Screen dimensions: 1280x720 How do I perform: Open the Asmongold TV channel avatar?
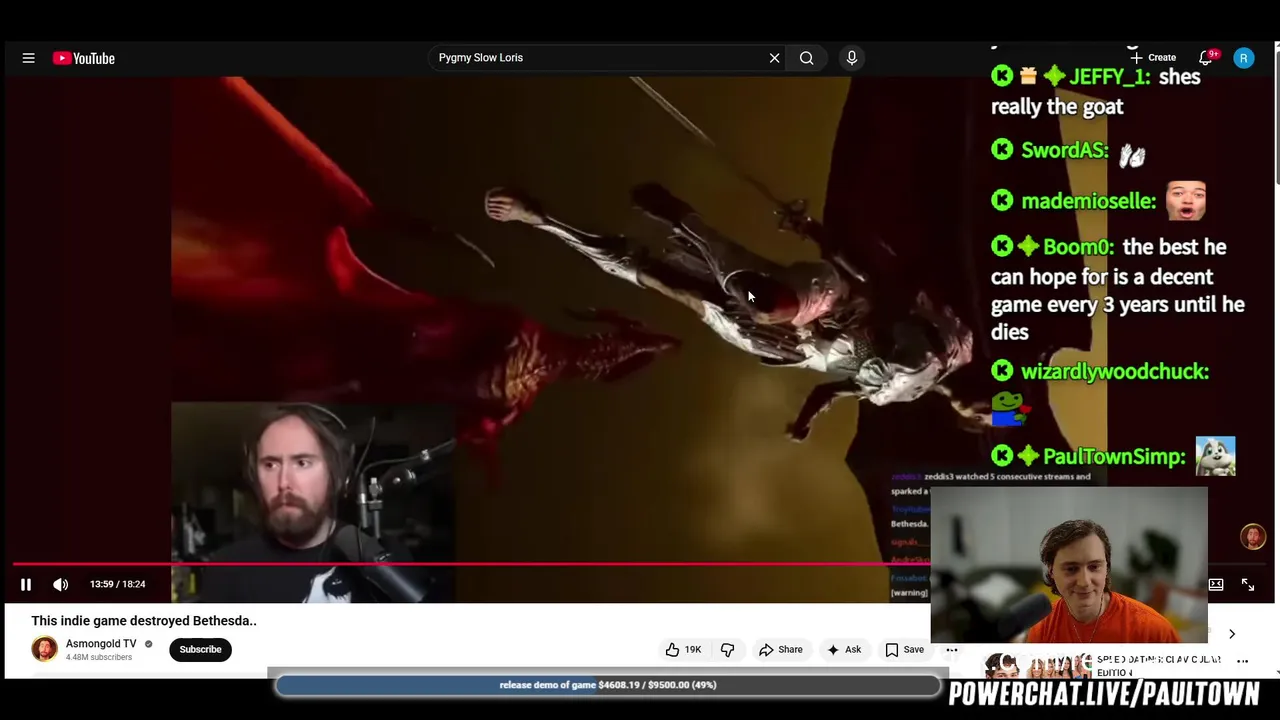coord(44,649)
